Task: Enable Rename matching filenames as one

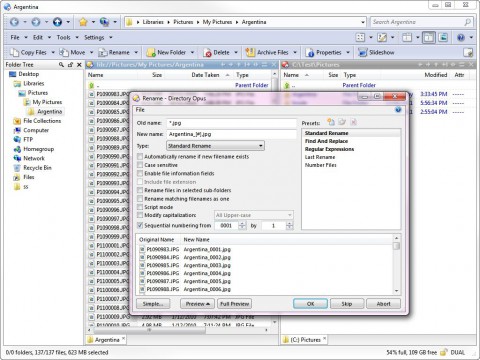Action: 140,198
